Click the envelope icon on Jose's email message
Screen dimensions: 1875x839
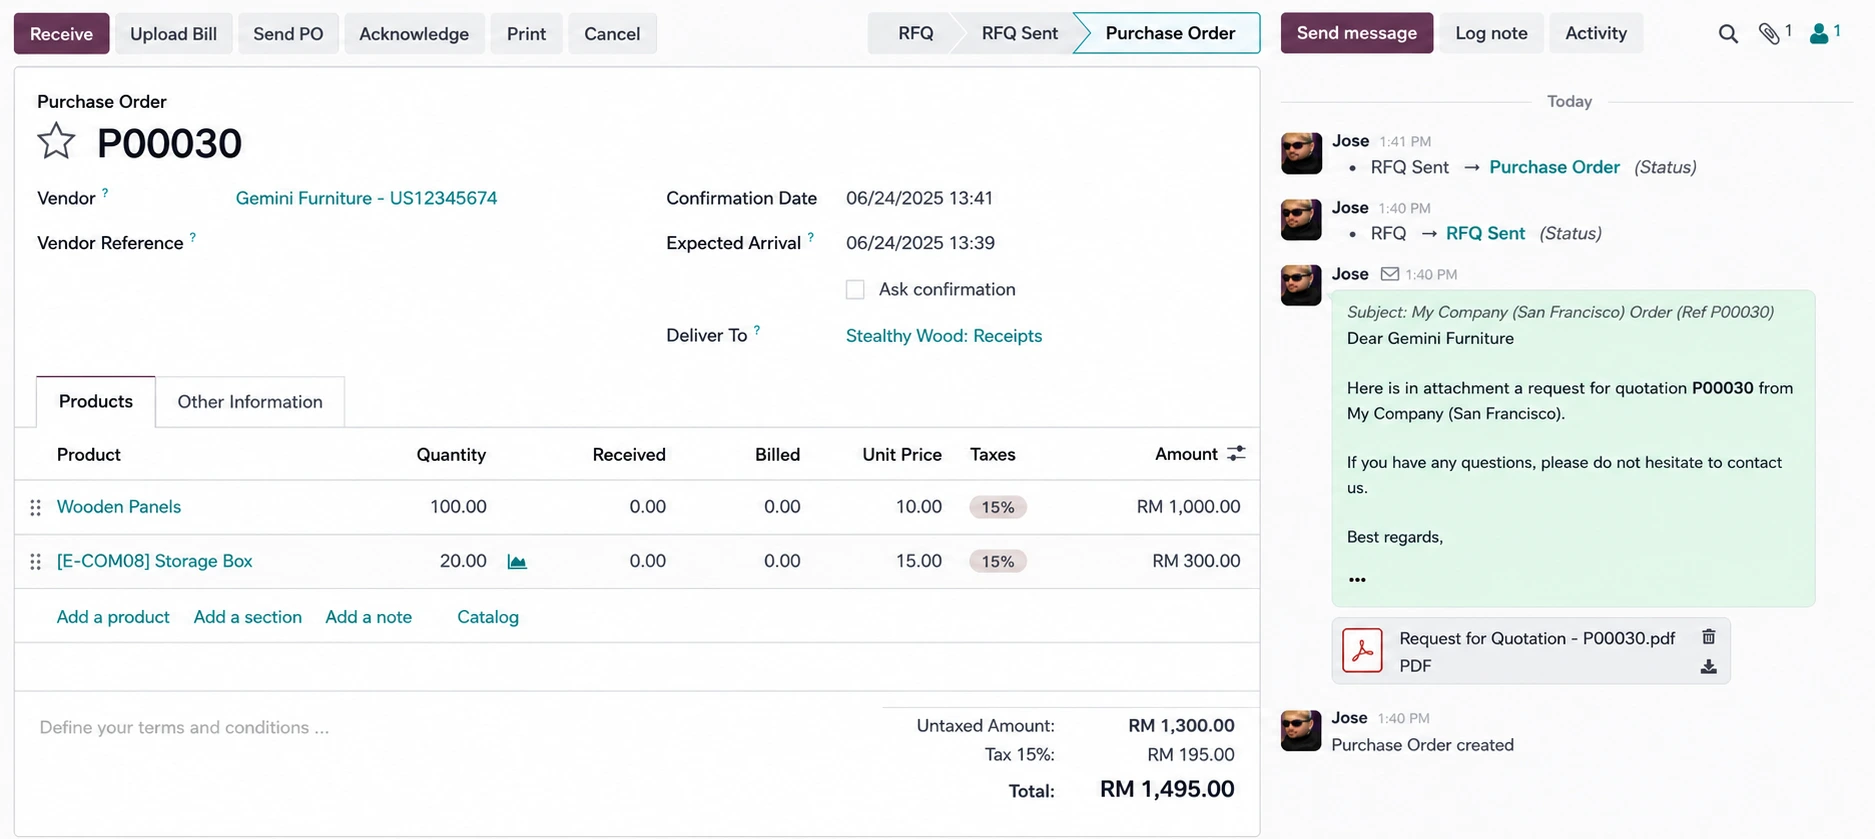(x=1390, y=274)
